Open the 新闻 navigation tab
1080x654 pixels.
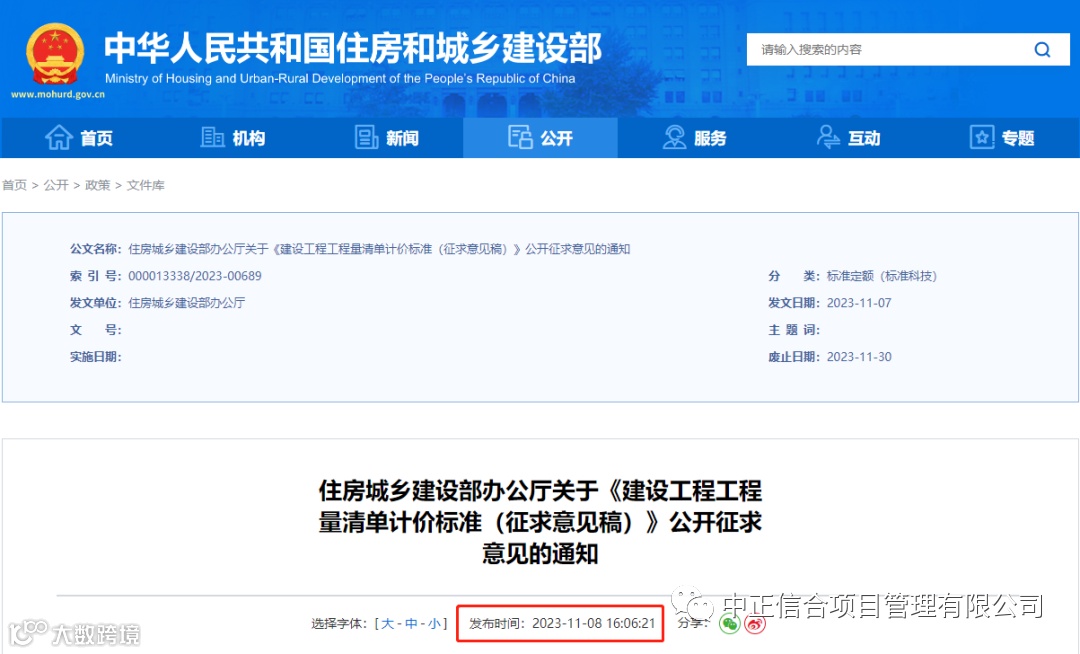(x=386, y=138)
